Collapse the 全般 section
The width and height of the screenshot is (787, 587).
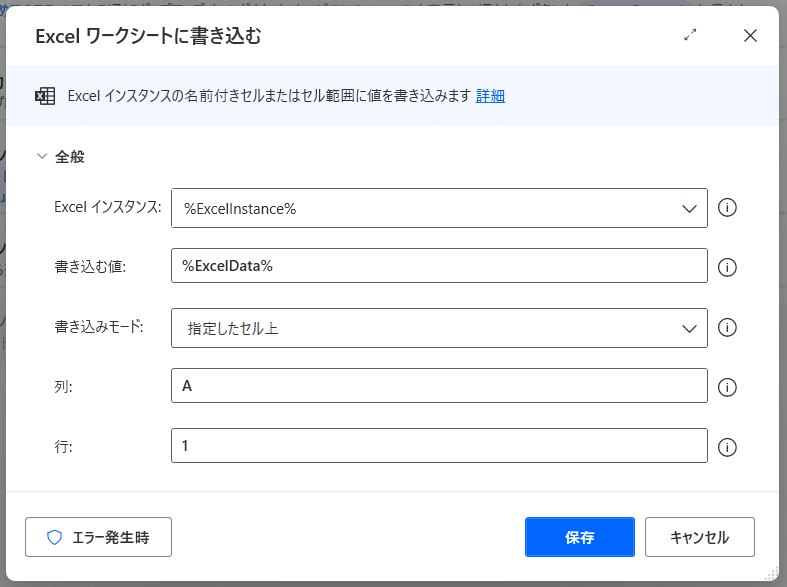tap(42, 156)
